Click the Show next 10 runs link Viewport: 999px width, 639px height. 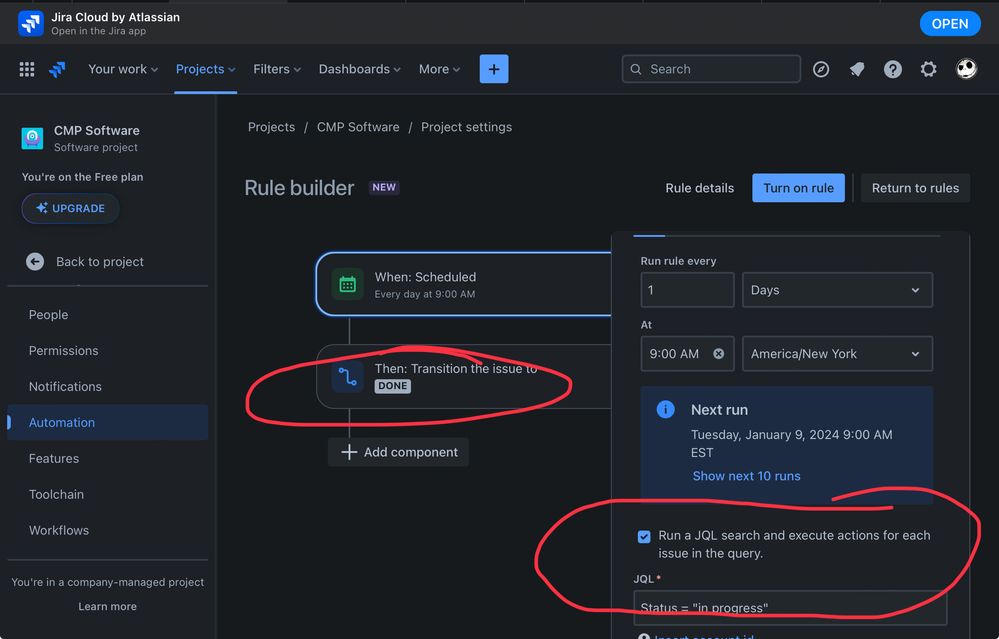click(746, 476)
